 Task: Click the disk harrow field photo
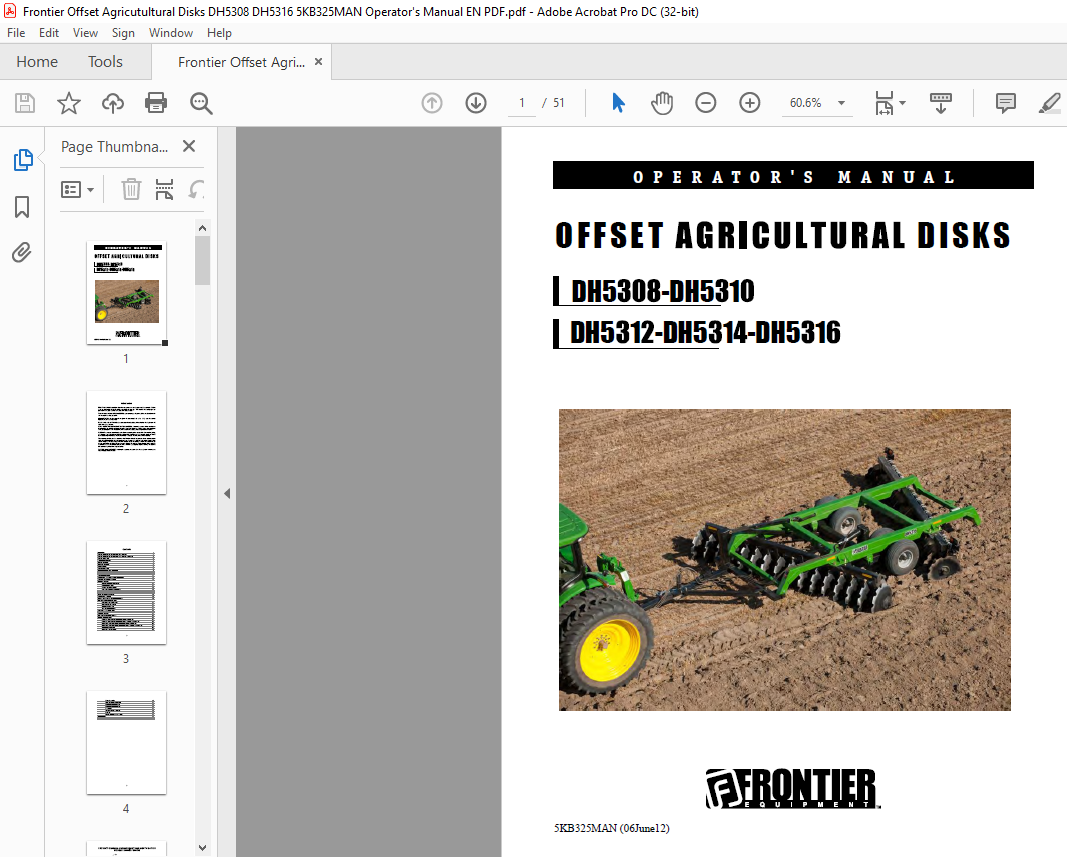click(785, 560)
